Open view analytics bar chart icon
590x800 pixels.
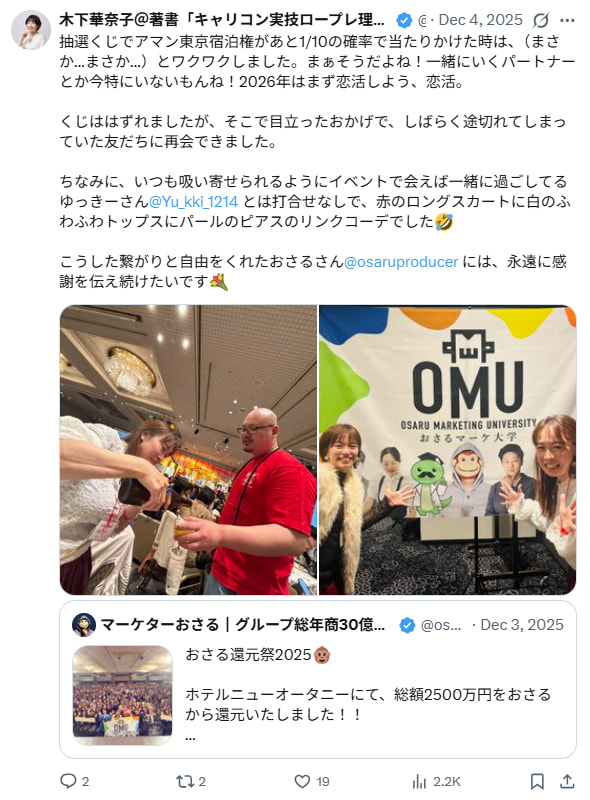click(x=419, y=781)
